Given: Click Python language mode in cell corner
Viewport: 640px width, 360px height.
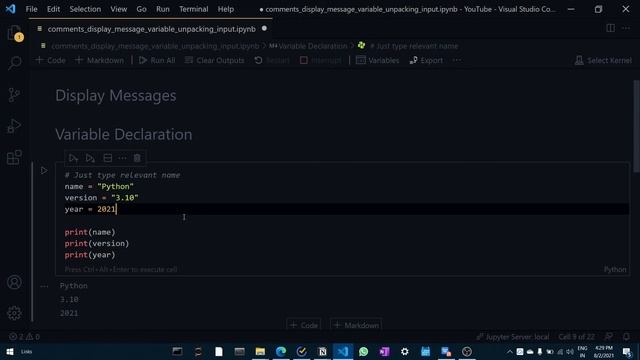Looking at the screenshot, I should click(x=615, y=269).
